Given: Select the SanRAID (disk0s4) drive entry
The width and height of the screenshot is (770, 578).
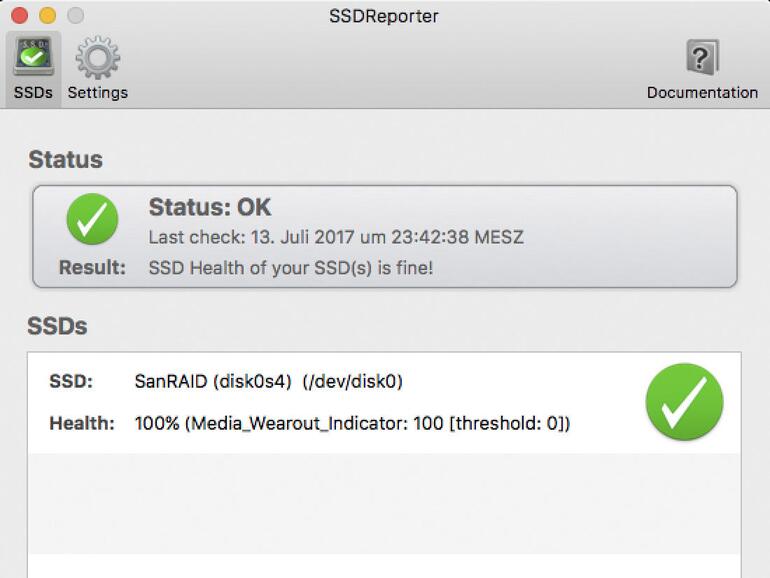Looking at the screenshot, I should 268,381.
